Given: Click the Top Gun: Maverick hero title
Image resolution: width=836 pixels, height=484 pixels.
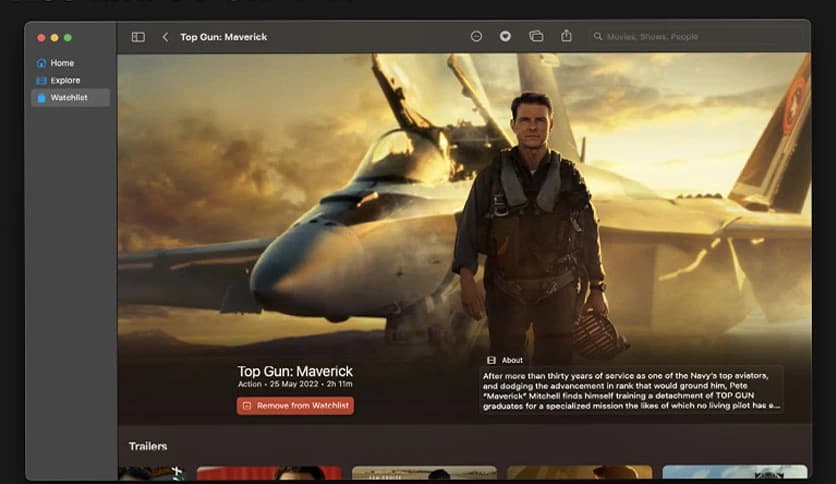Looking at the screenshot, I should [x=295, y=371].
